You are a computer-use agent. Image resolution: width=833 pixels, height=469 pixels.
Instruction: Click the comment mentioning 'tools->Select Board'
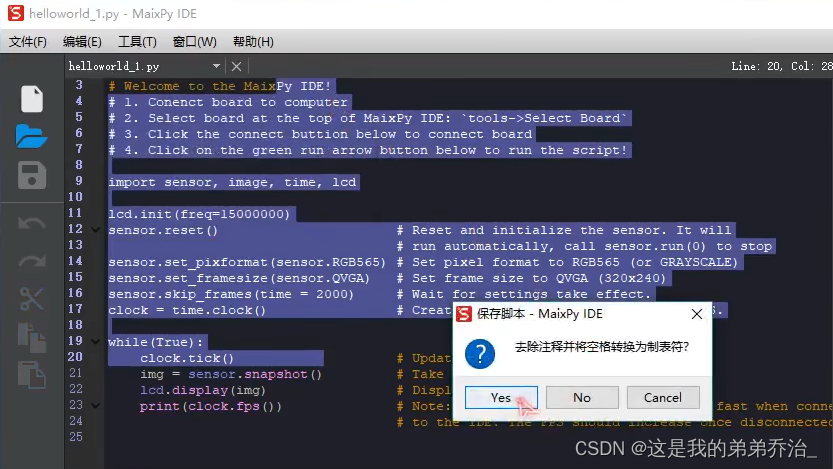(x=368, y=118)
